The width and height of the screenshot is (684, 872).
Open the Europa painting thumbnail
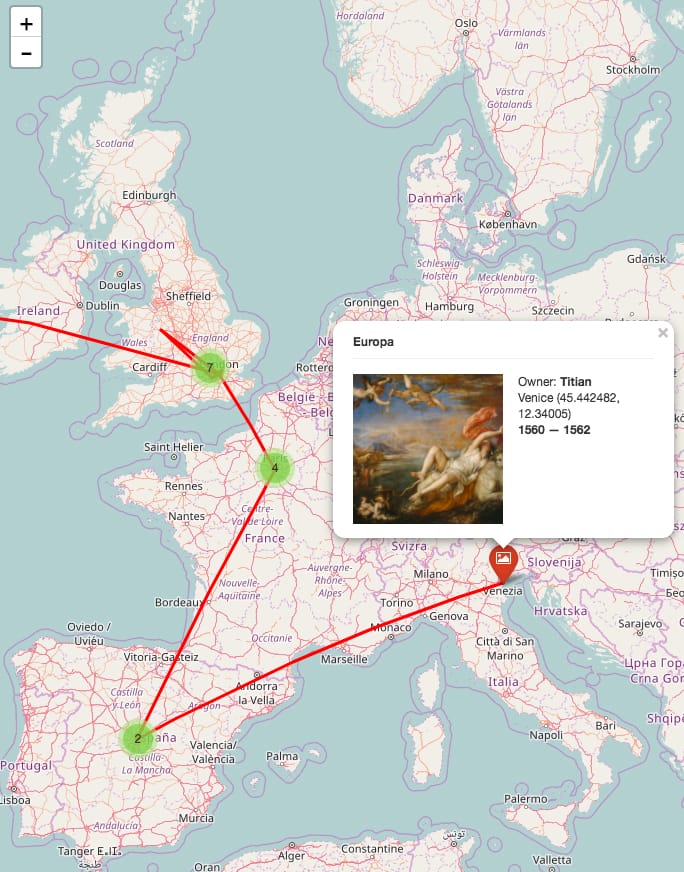pyautogui.click(x=428, y=449)
